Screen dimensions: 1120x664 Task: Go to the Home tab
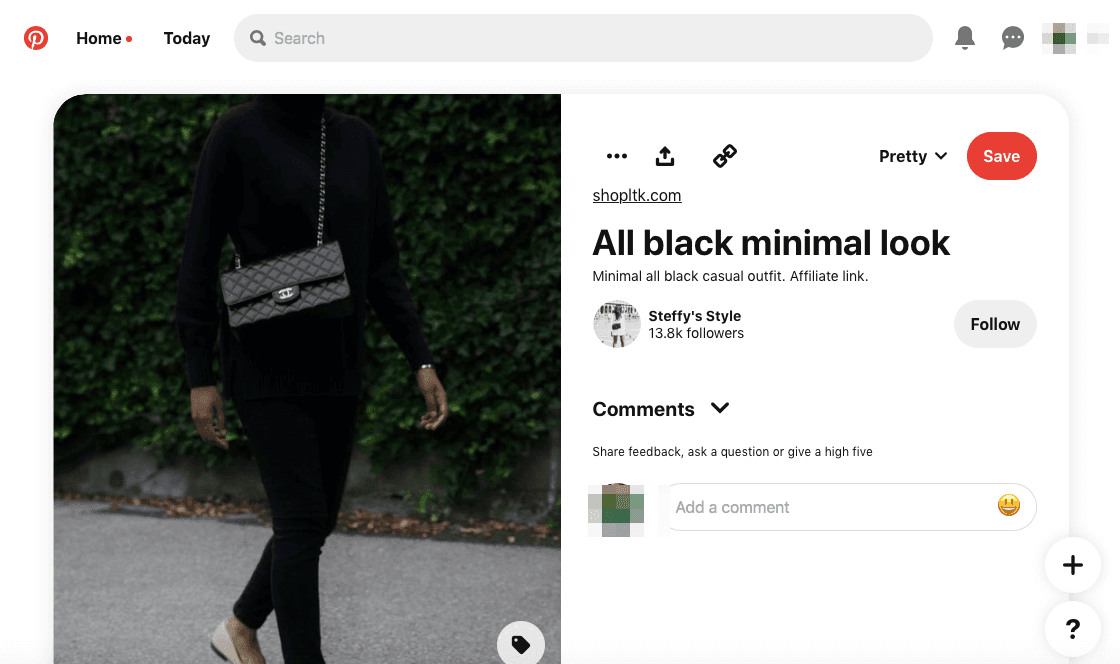tap(97, 38)
